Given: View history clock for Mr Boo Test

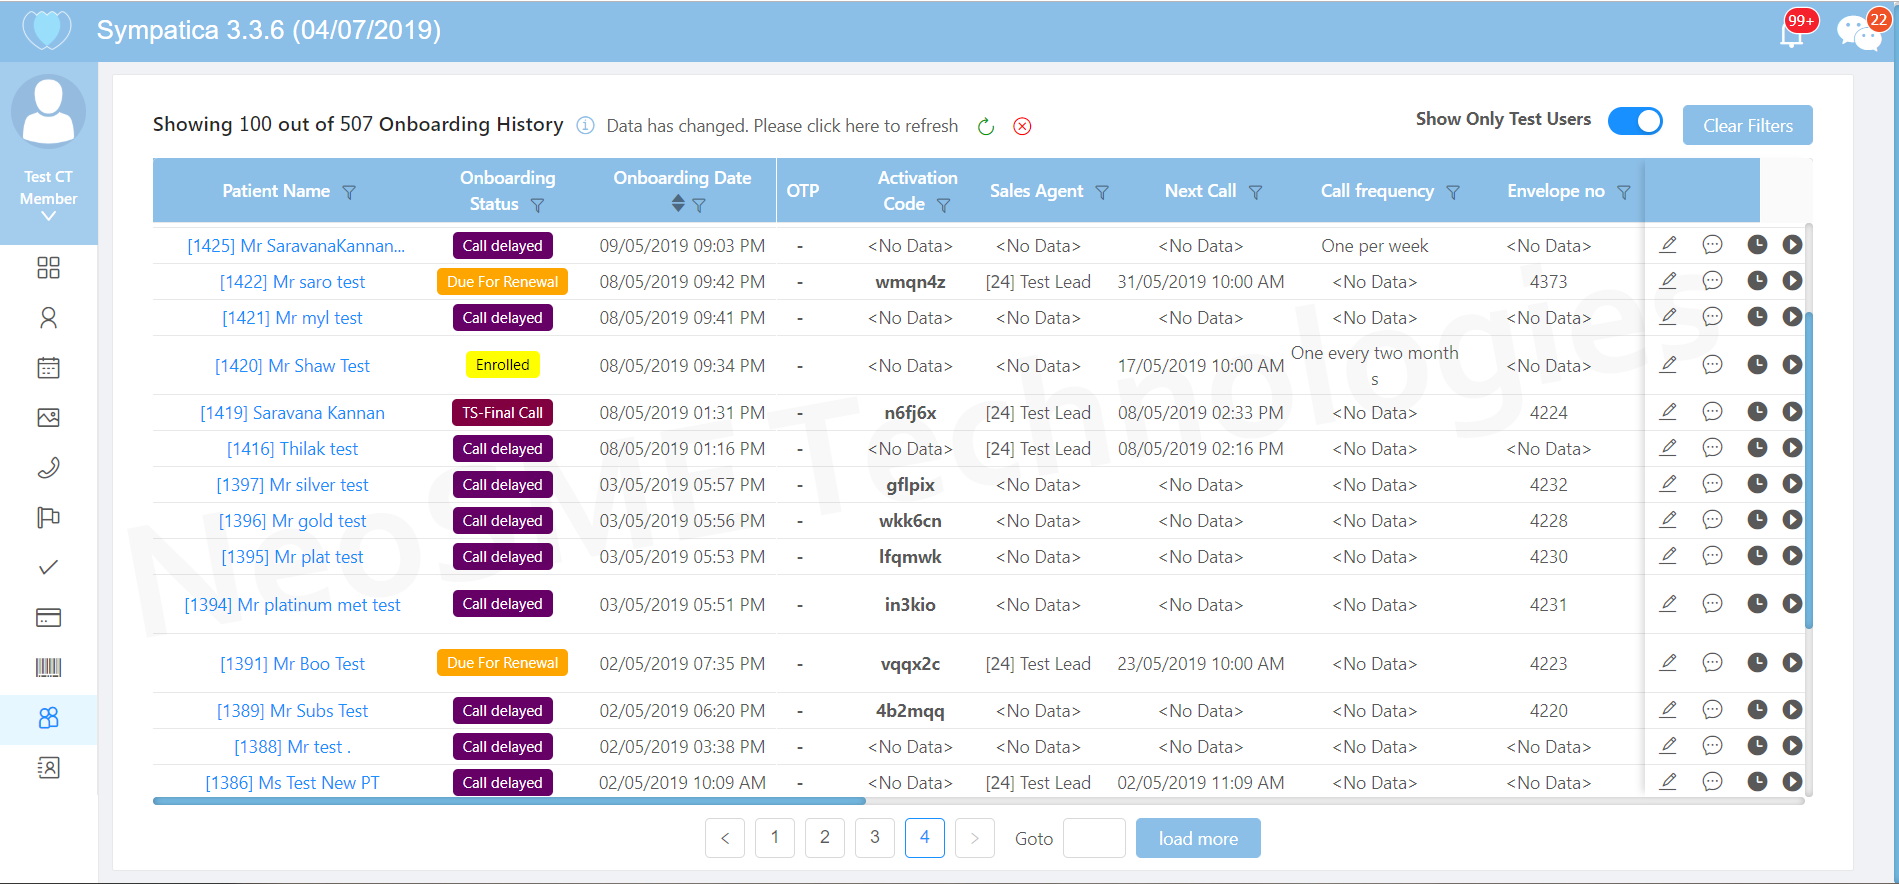Looking at the screenshot, I should tap(1757, 663).
